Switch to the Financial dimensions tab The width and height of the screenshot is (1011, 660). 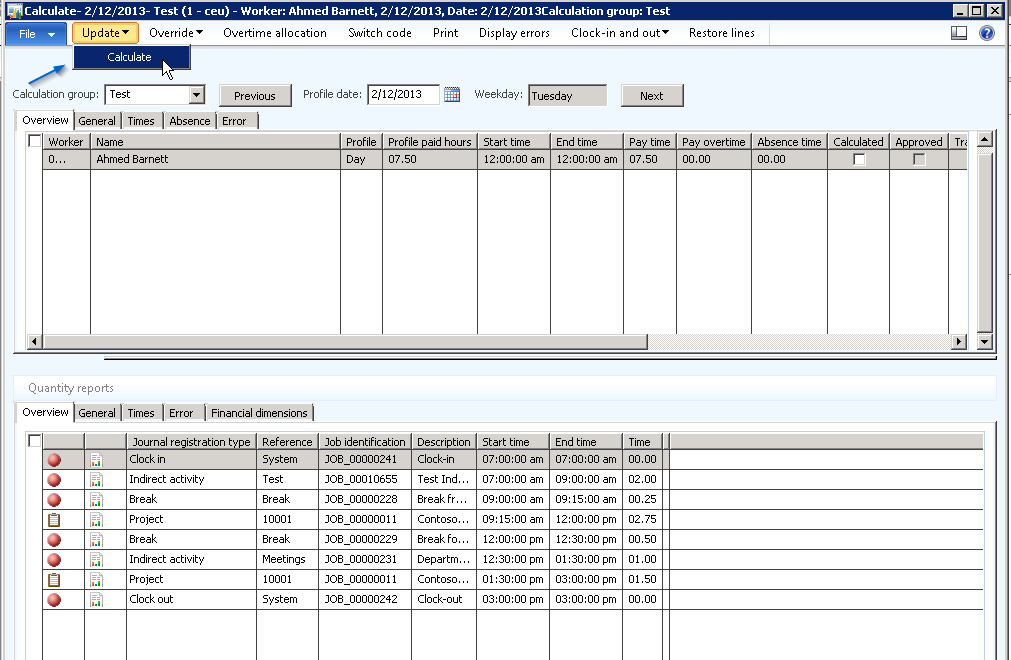click(260, 412)
